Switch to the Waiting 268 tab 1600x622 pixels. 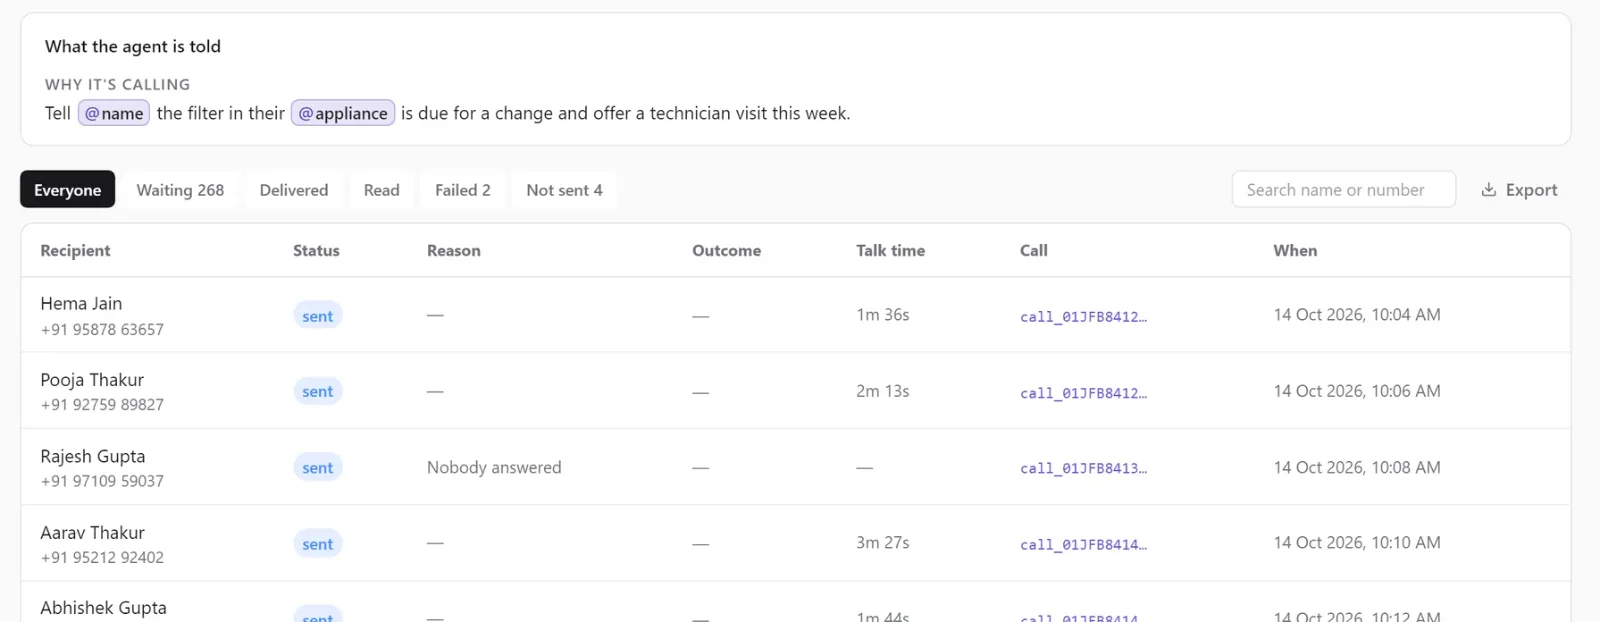[x=180, y=190]
